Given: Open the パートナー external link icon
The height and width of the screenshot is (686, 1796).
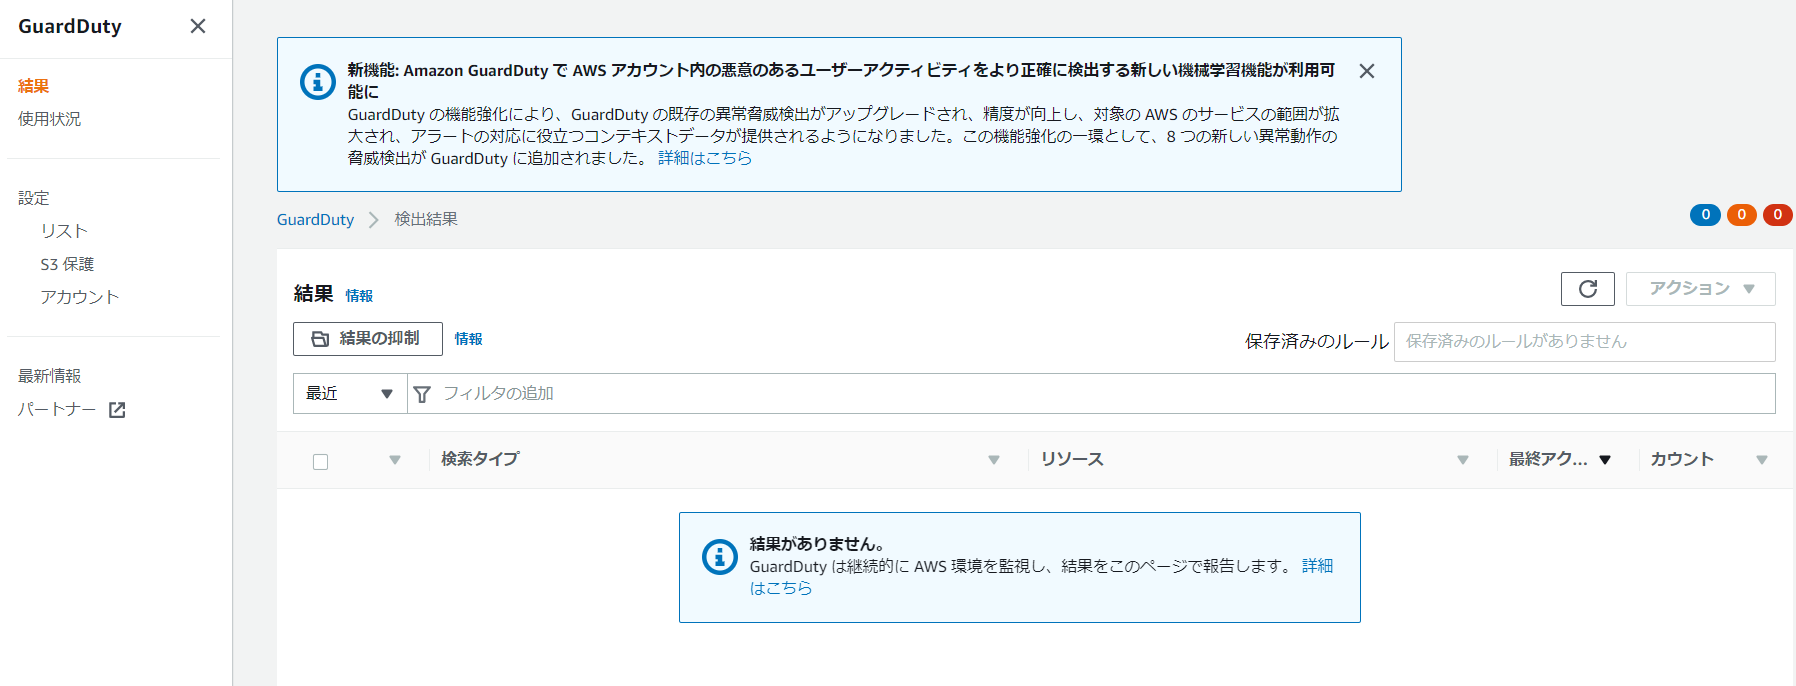Looking at the screenshot, I should (x=117, y=410).
